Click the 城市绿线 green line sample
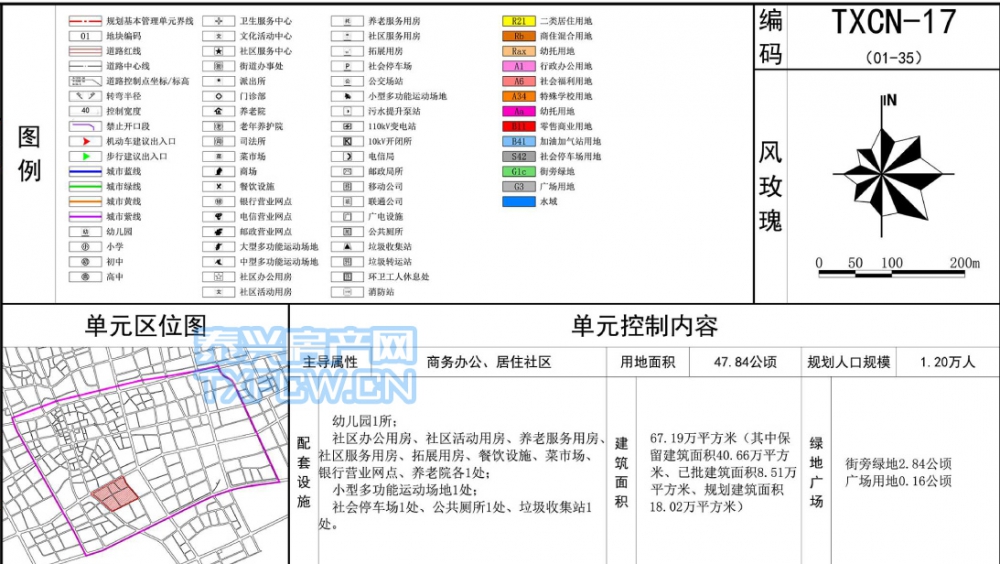The height and width of the screenshot is (564, 1000). point(85,186)
